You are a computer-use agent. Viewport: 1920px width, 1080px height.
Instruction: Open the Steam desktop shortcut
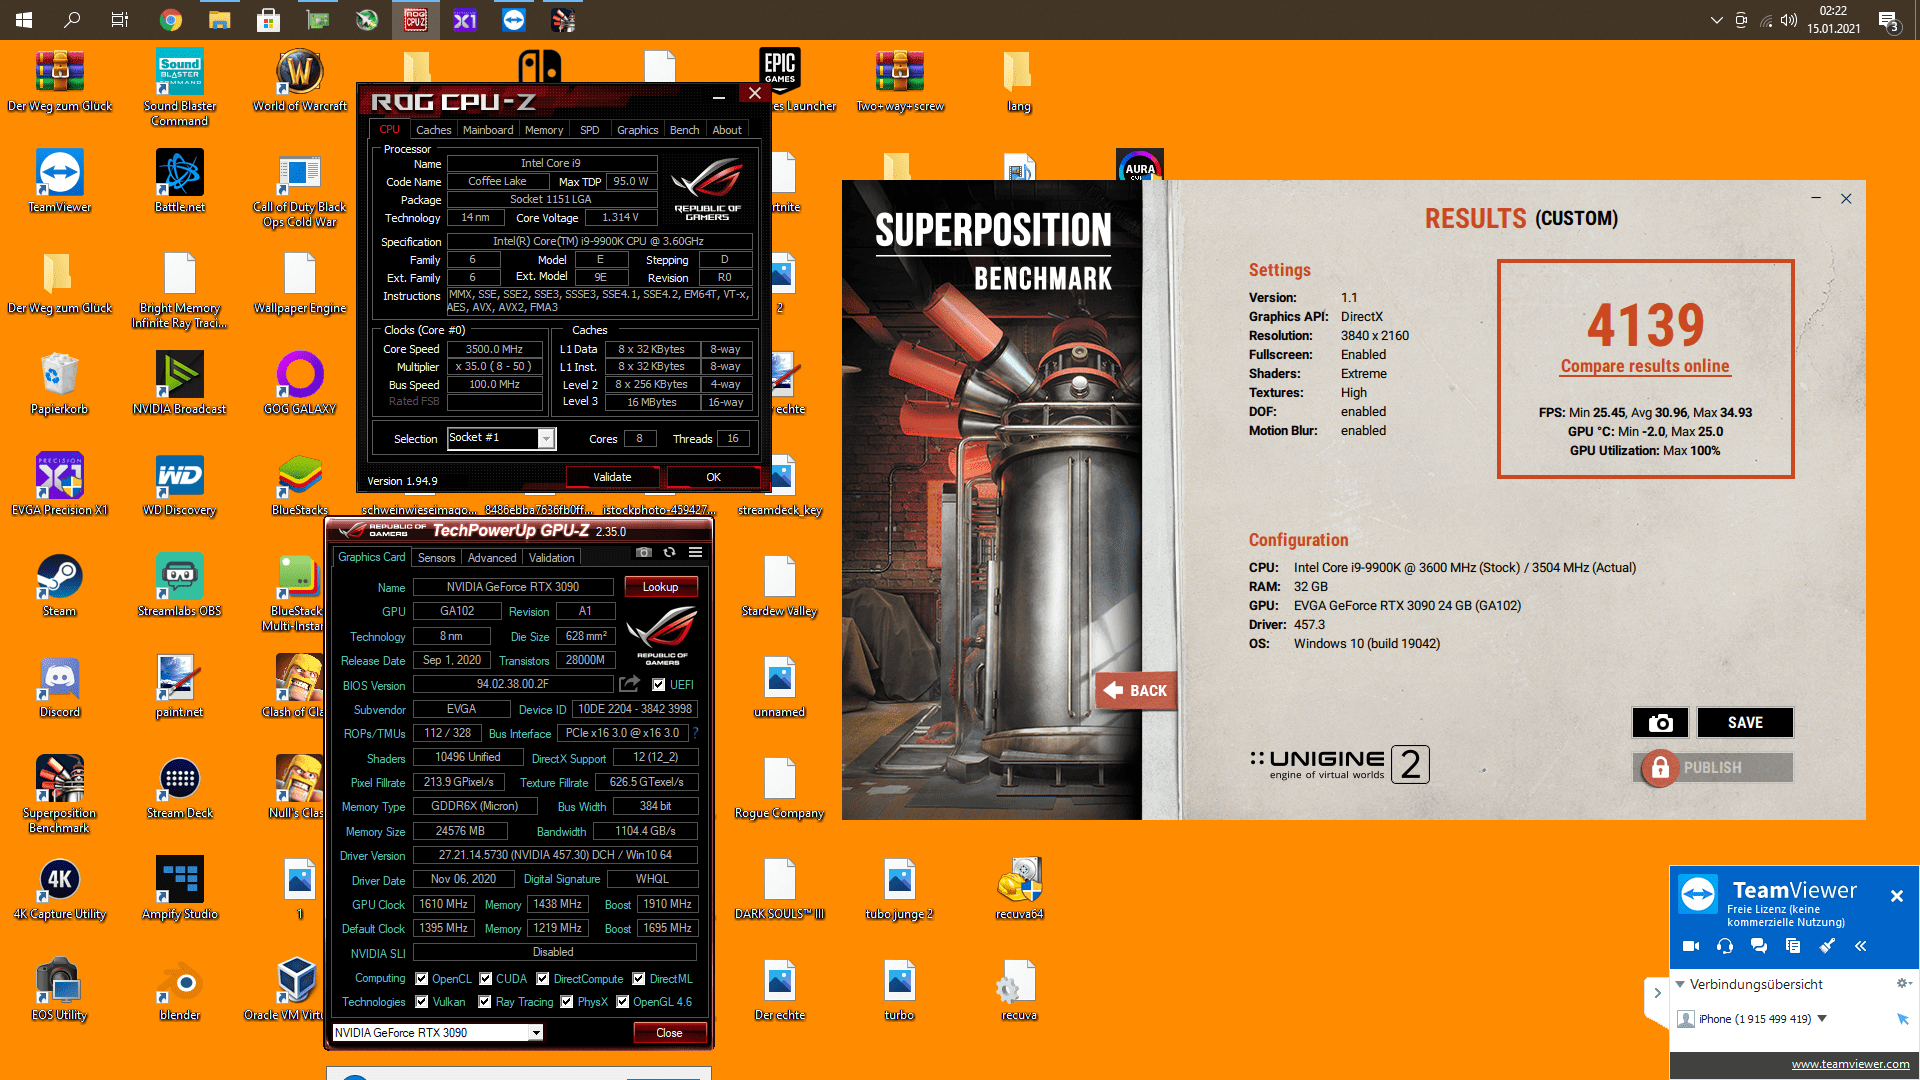pyautogui.click(x=59, y=586)
